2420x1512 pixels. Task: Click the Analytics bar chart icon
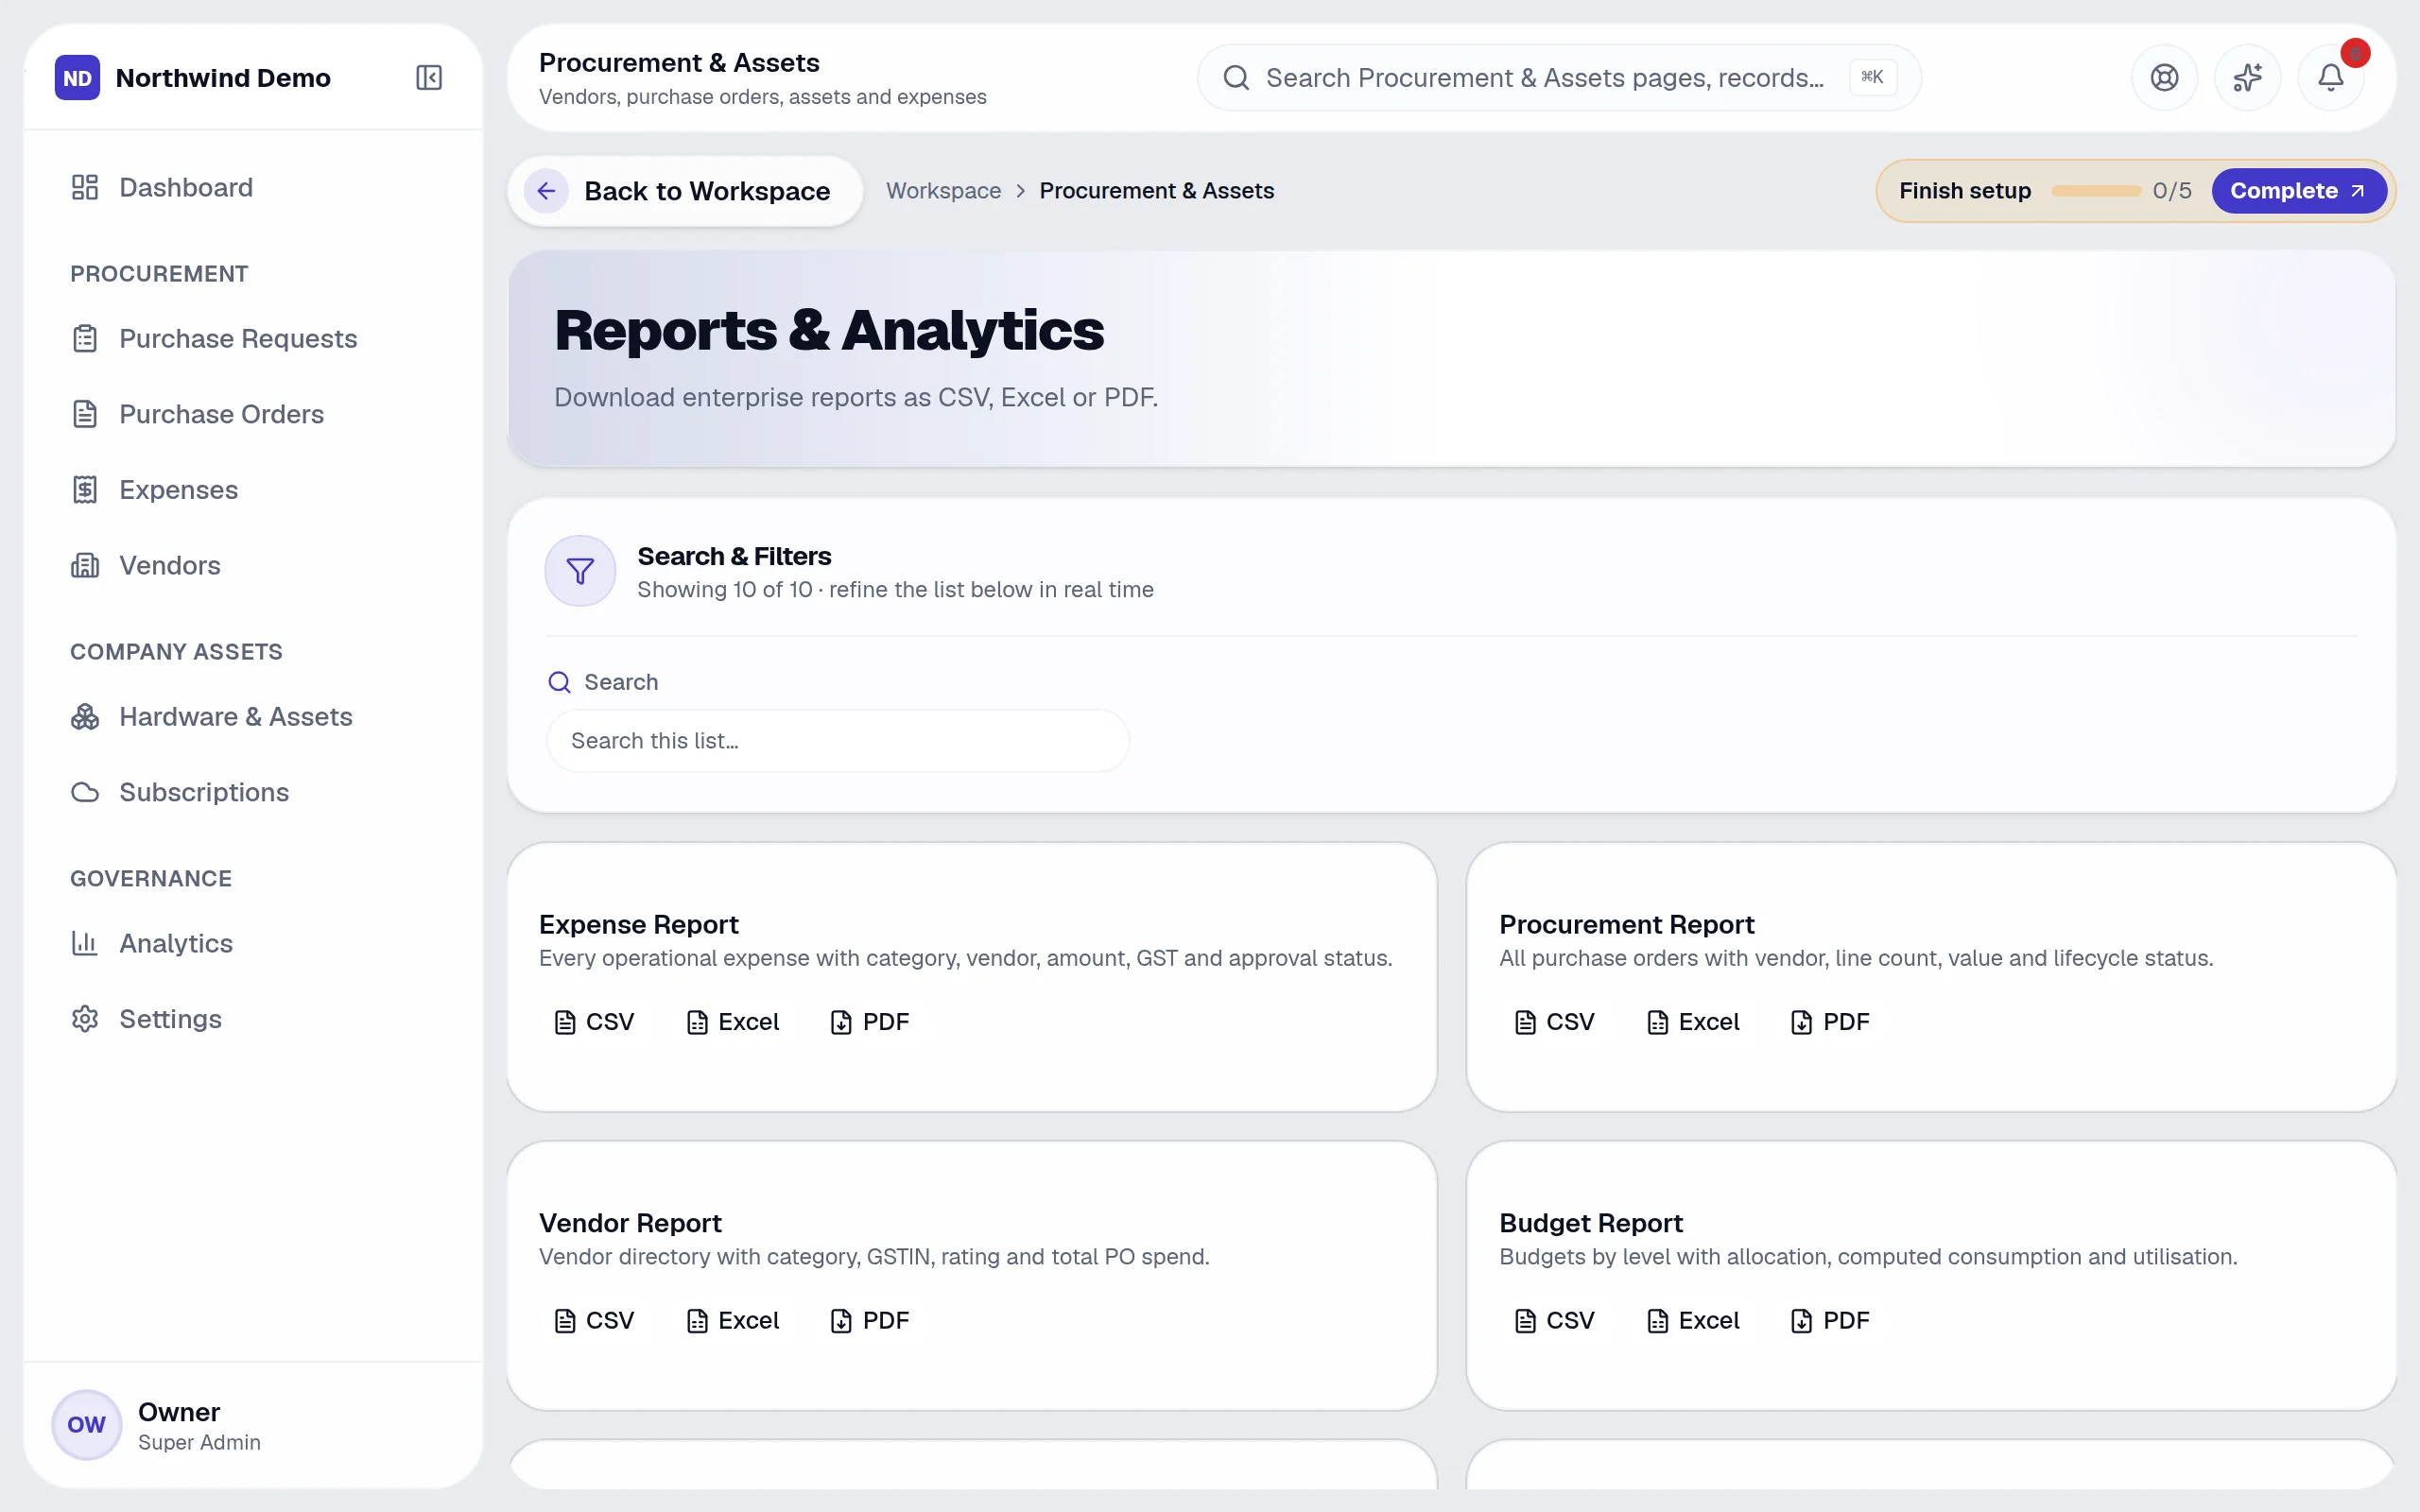pos(85,943)
